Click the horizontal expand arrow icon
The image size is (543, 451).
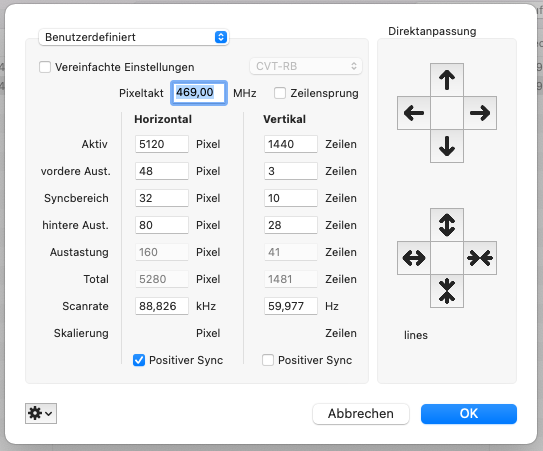pyautogui.click(x=414, y=258)
